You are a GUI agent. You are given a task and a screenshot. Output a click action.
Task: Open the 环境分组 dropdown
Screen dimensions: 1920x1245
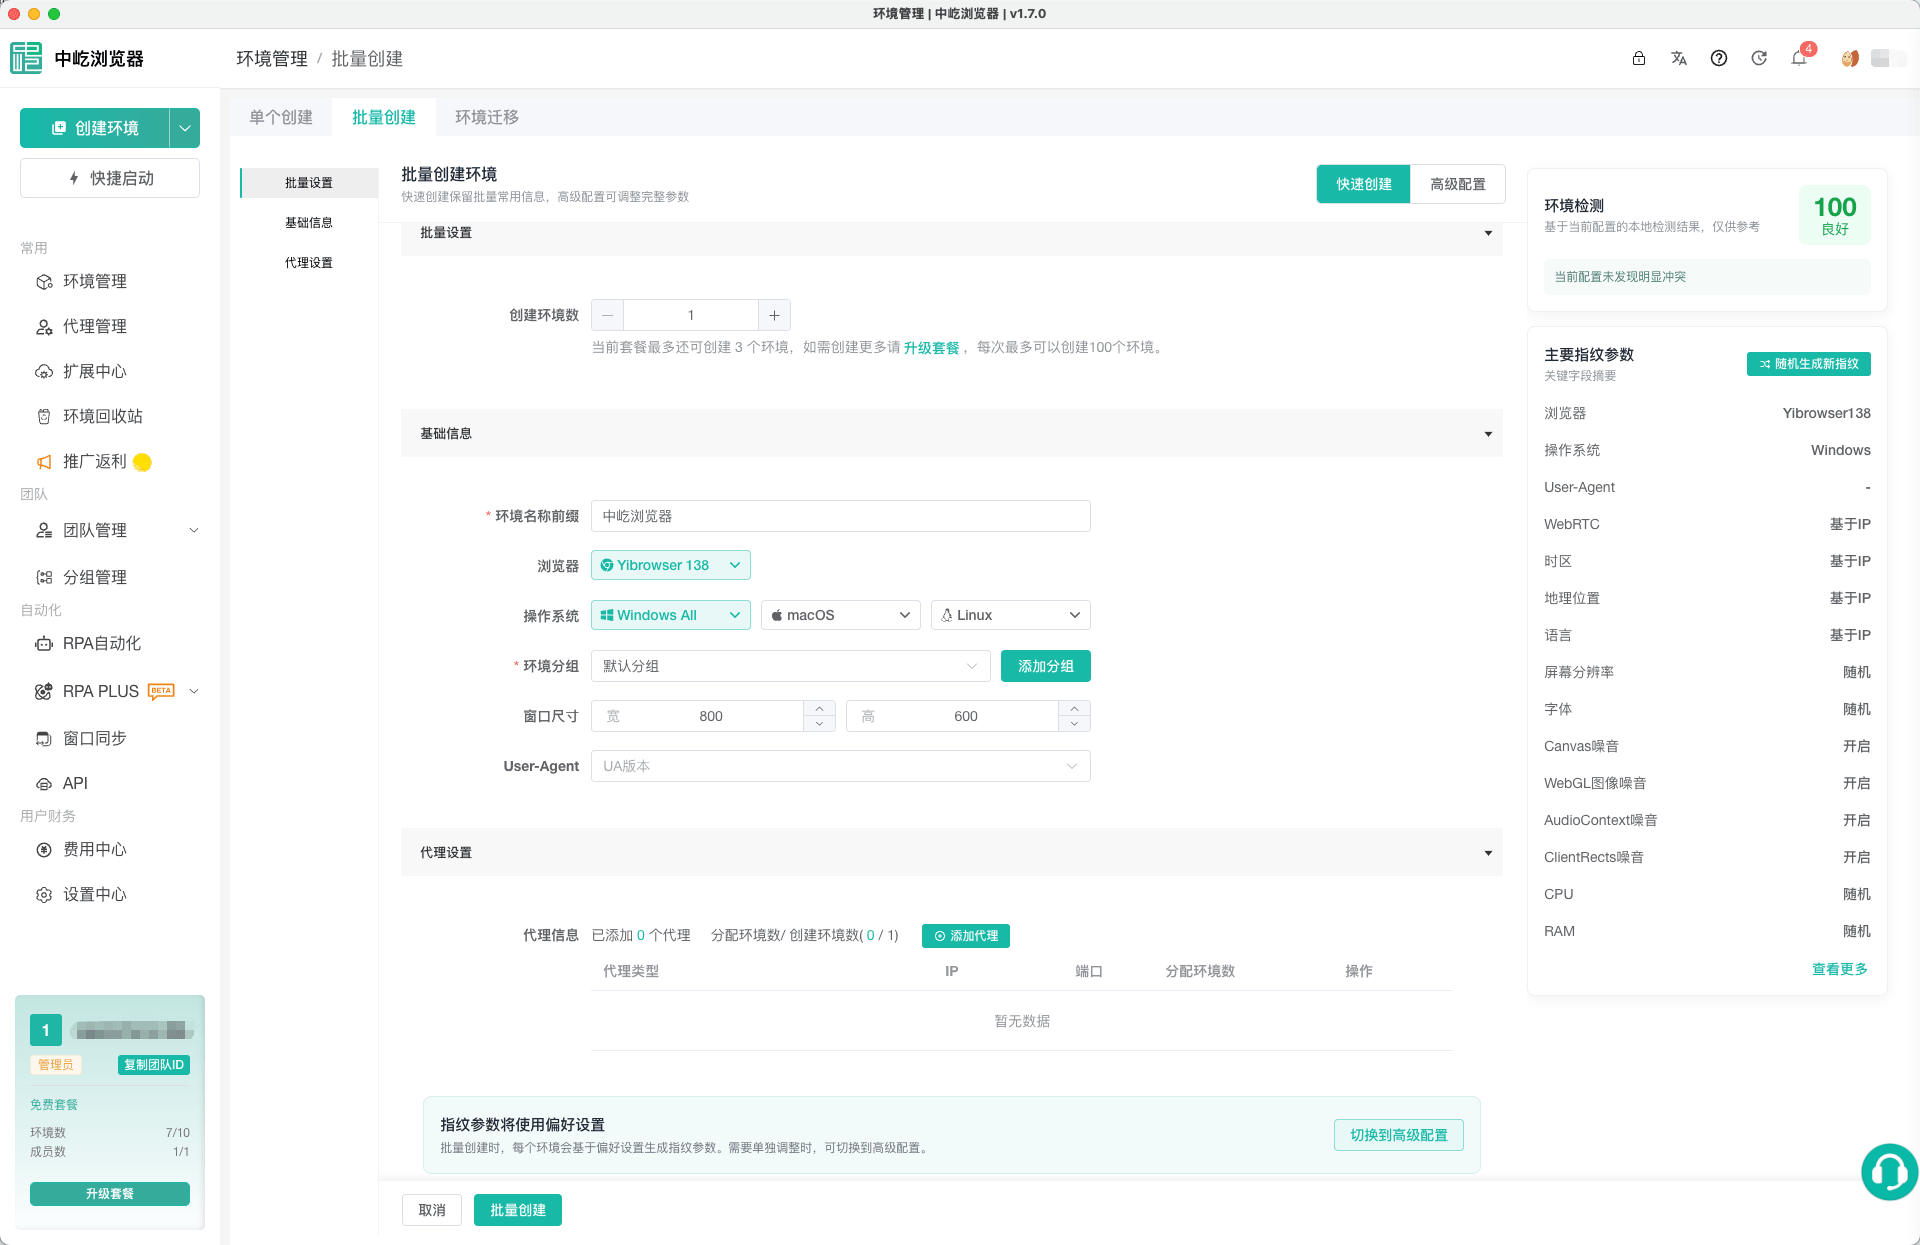click(791, 666)
